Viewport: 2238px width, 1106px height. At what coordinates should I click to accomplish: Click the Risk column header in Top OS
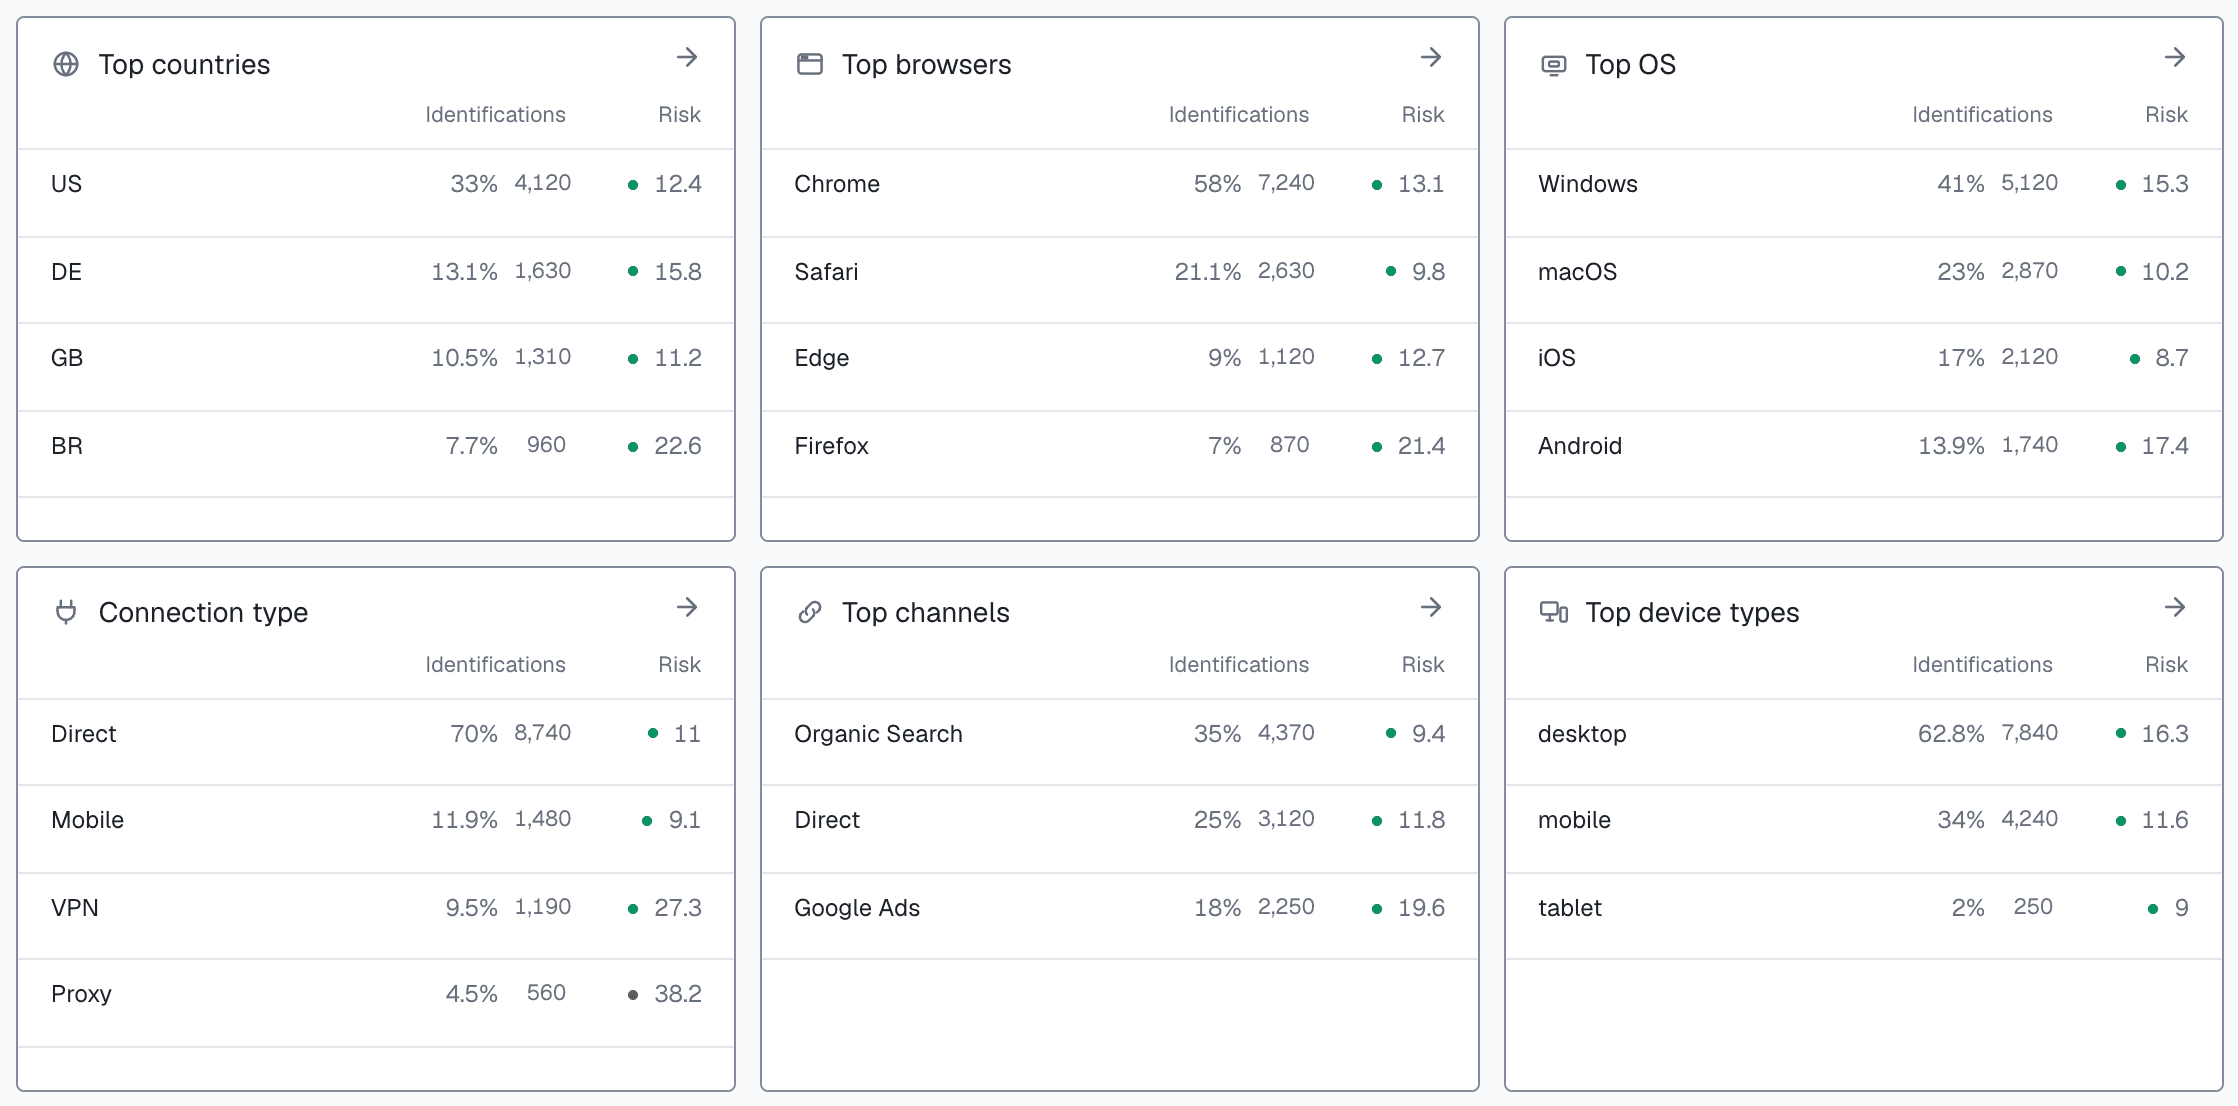[x=2166, y=115]
